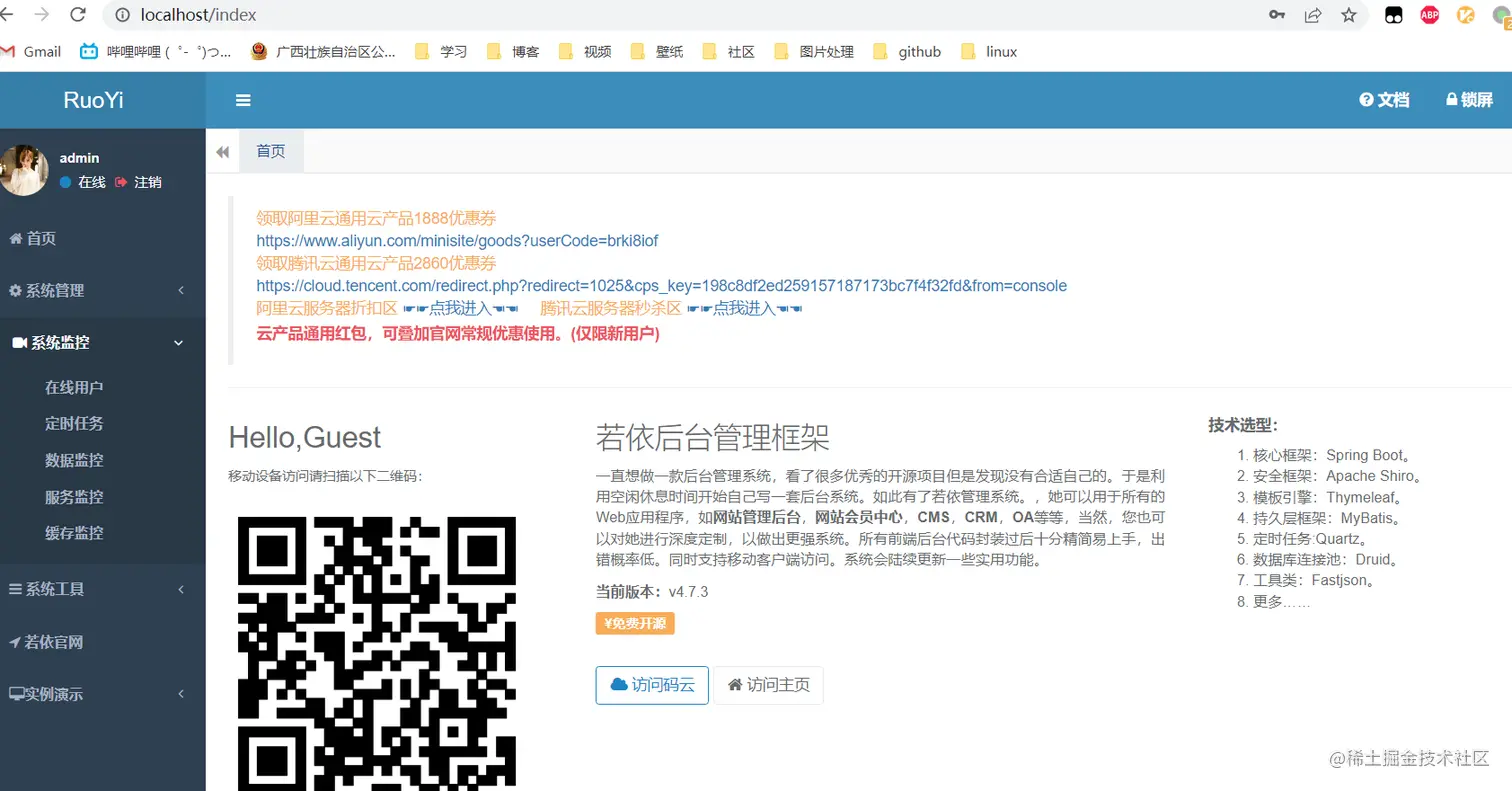Click the 在线 status indicator
Viewport: 1512px width, 791px height.
pyautogui.click(x=82, y=182)
